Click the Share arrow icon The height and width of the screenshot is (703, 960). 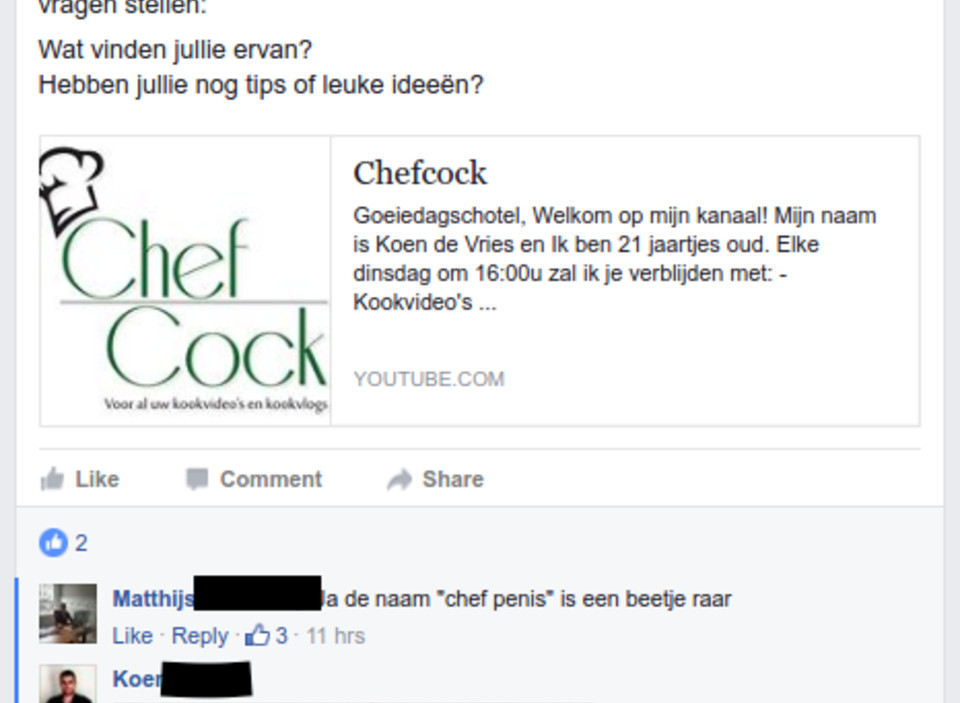400,479
